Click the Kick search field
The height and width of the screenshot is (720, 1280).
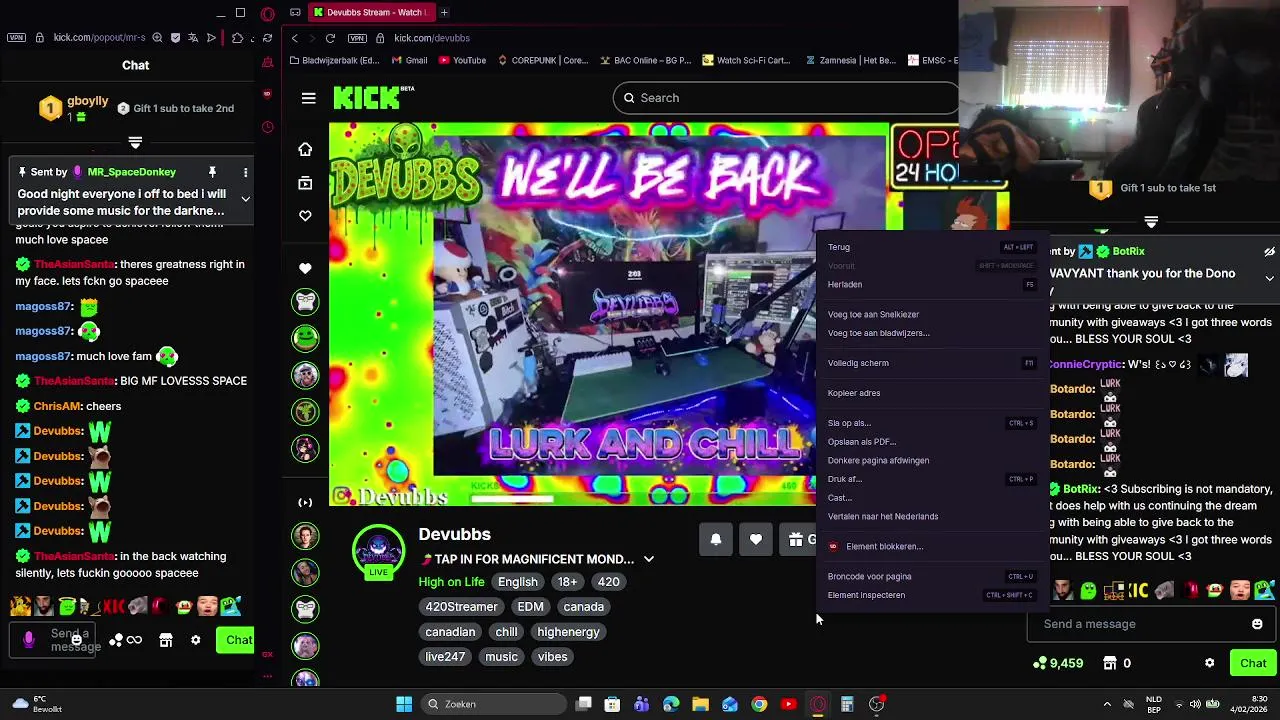point(785,98)
